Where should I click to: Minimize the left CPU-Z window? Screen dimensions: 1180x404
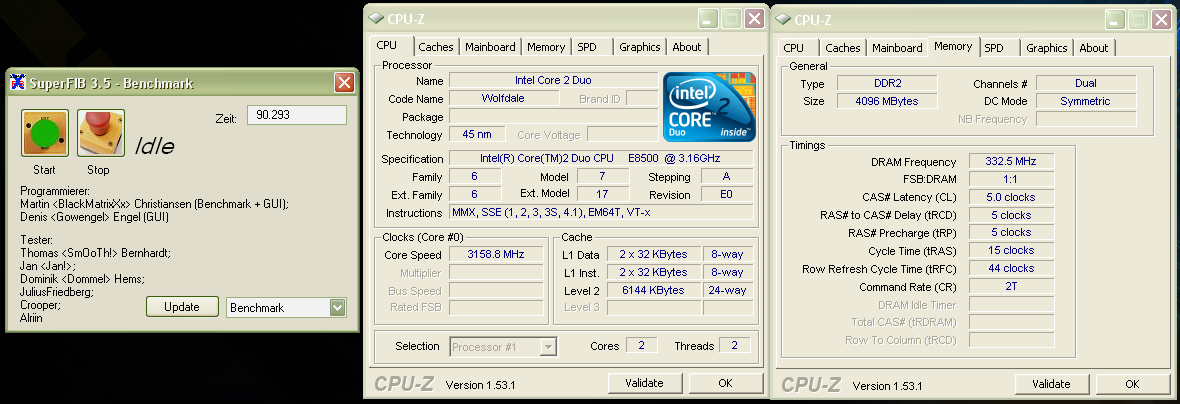pyautogui.click(x=708, y=20)
